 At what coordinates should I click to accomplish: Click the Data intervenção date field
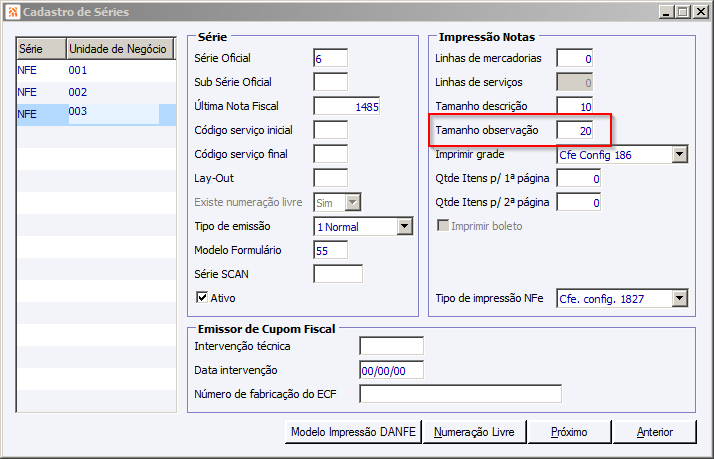tap(391, 370)
